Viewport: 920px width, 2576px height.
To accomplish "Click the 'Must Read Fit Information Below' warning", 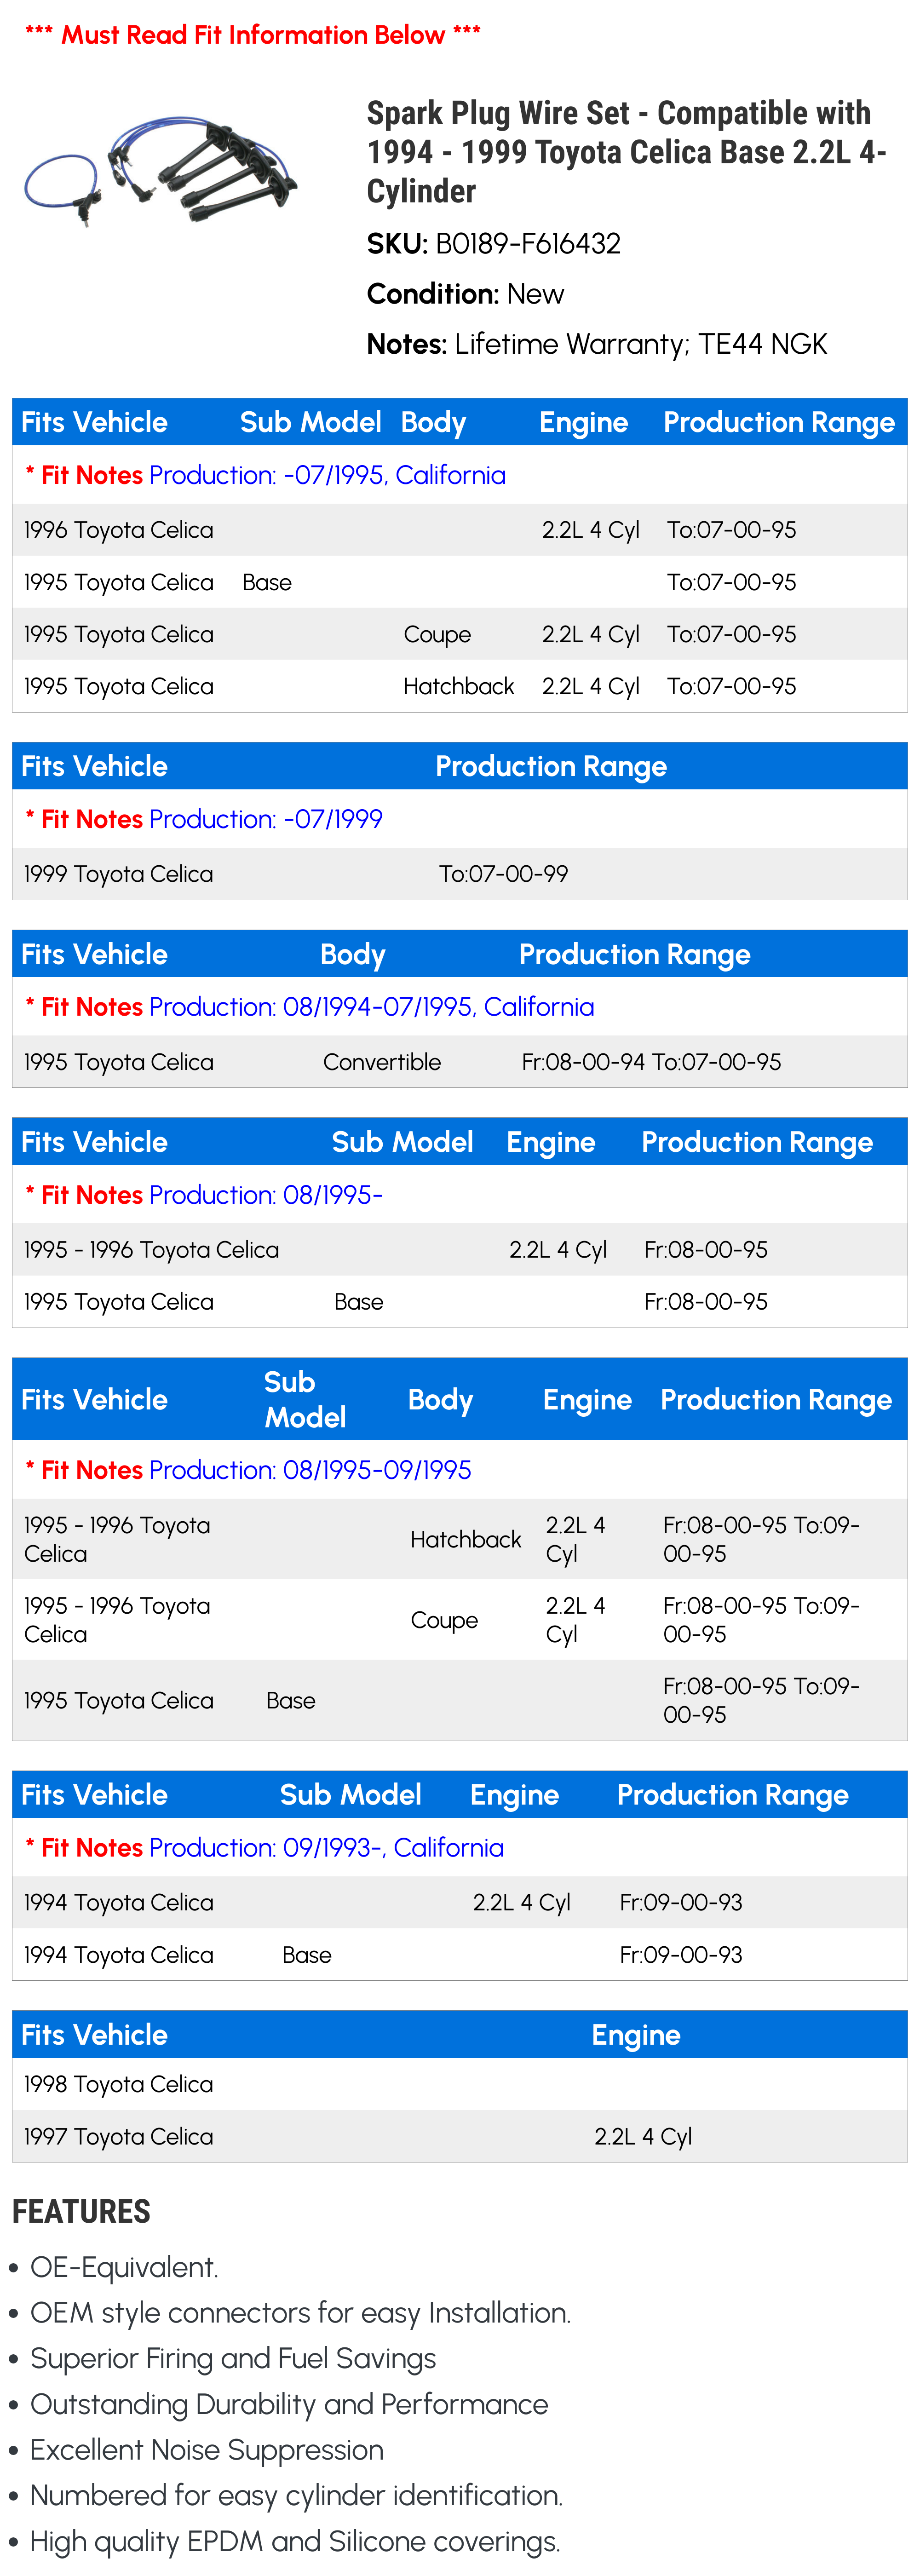I will pos(253,35).
